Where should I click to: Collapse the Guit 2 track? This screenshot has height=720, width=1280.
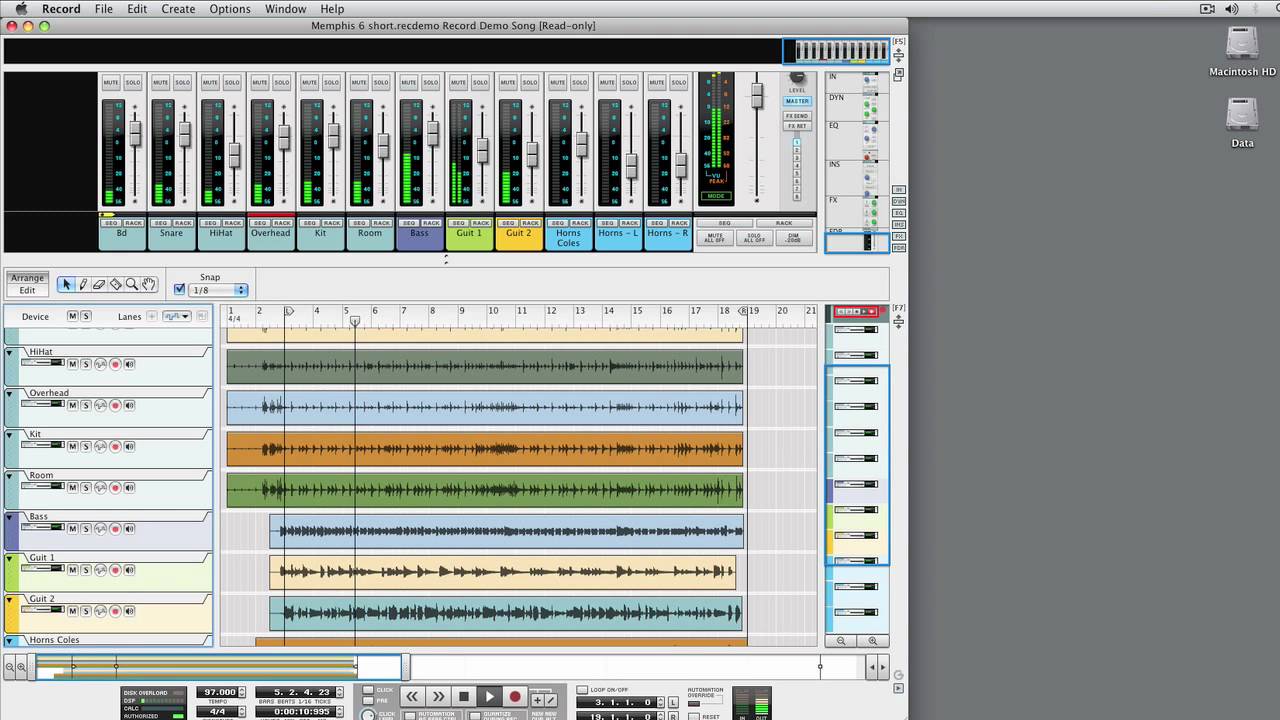[x=10, y=599]
